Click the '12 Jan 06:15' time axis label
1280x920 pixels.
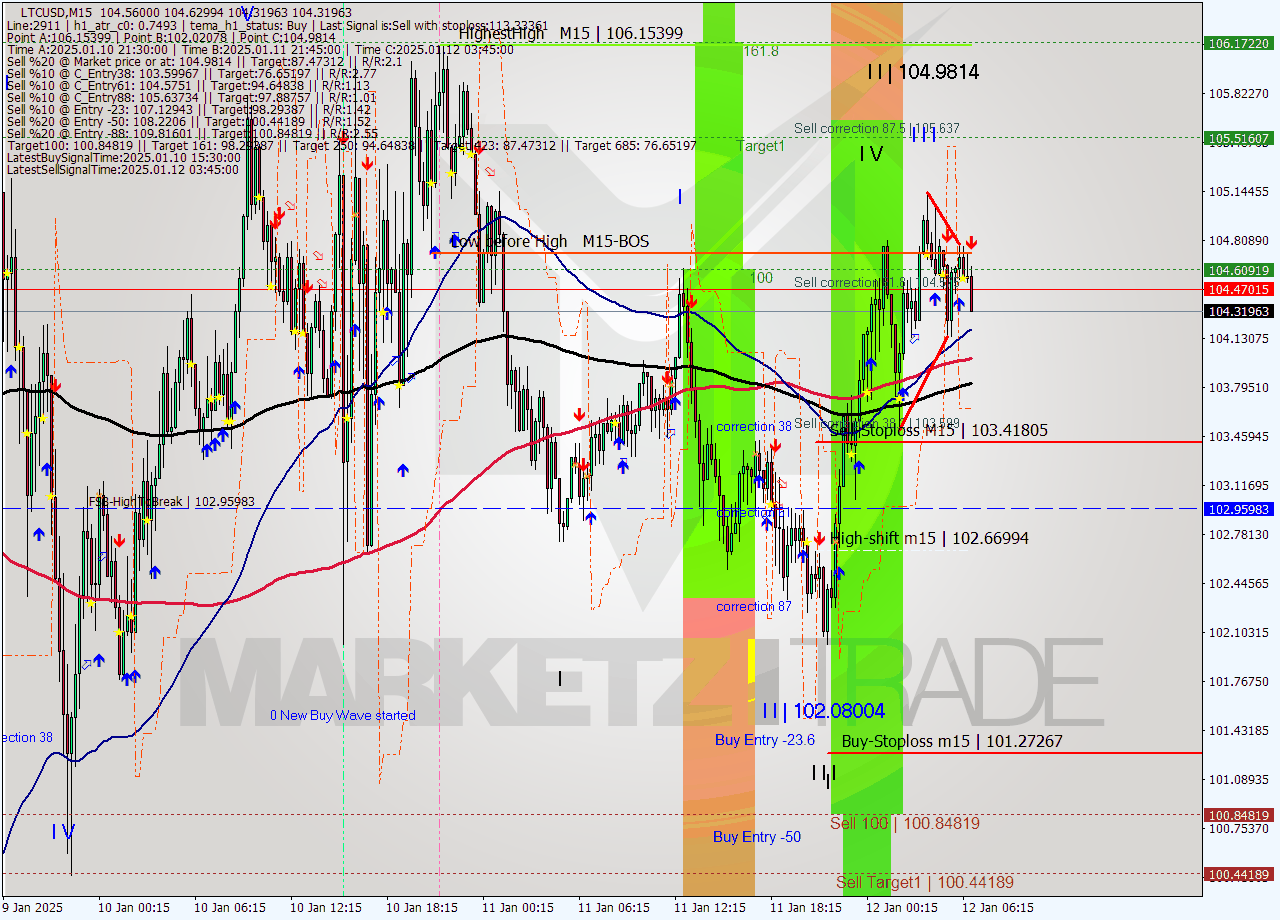[x=997, y=908]
